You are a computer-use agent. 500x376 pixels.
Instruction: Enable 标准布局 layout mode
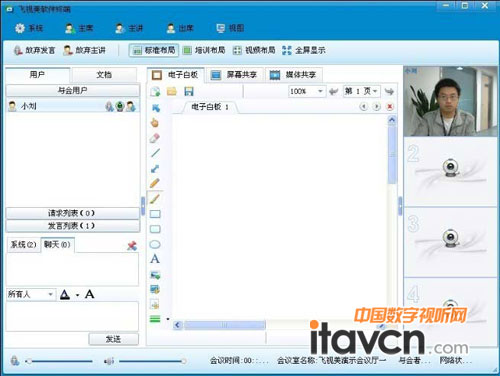pyautogui.click(x=154, y=50)
